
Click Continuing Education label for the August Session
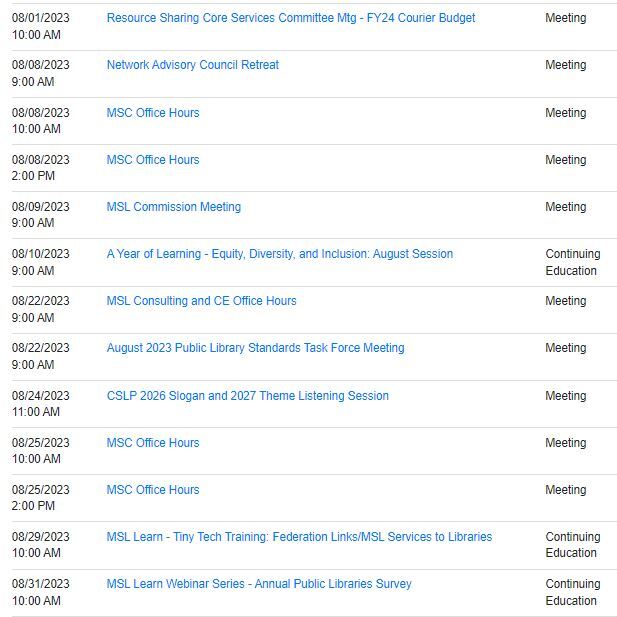click(572, 262)
